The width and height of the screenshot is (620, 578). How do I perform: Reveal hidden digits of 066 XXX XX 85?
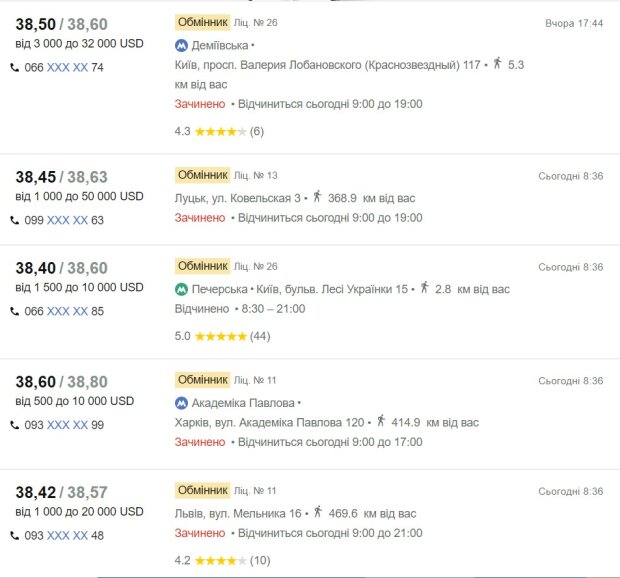[x=67, y=312]
